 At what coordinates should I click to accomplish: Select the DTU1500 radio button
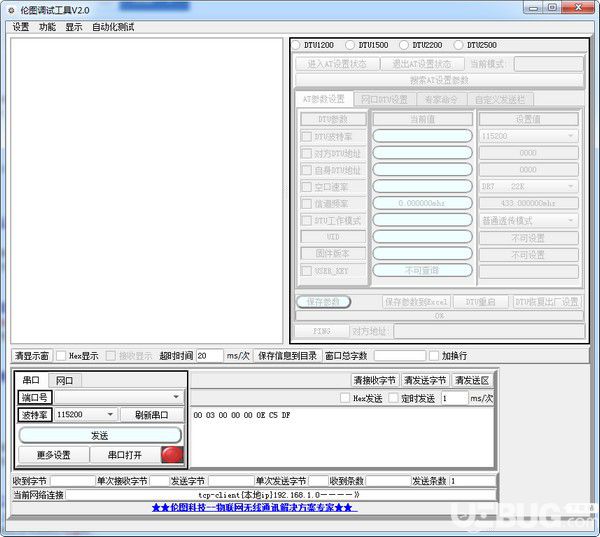[x=349, y=45]
